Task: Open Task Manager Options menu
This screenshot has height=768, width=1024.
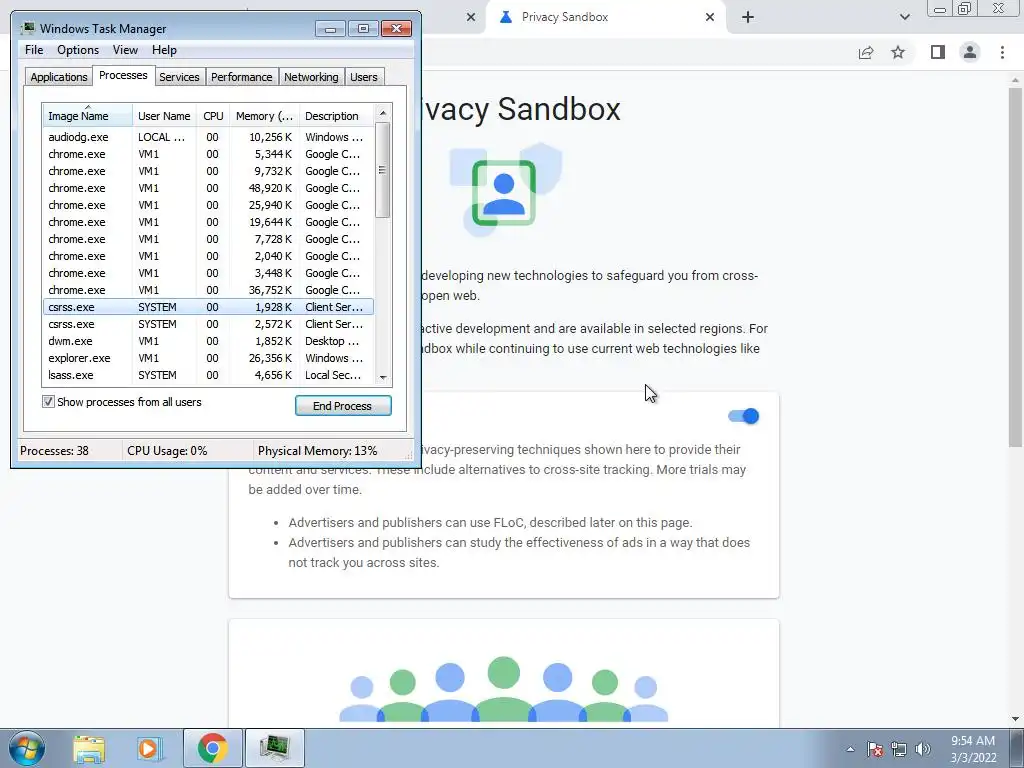Action: tap(78, 50)
